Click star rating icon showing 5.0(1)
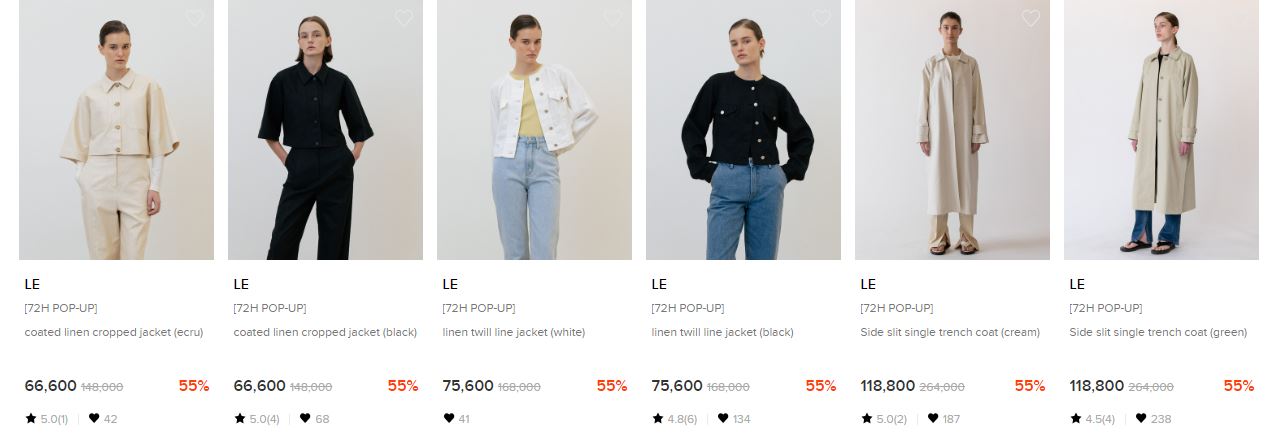The height and width of the screenshot is (445, 1270). [x=31, y=418]
